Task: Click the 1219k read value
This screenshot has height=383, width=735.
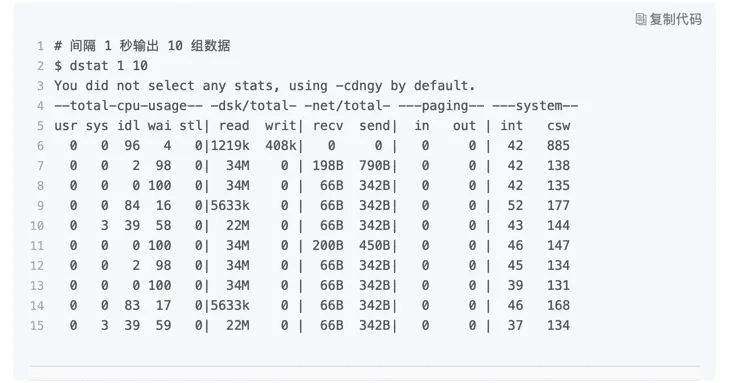Action: pos(230,146)
